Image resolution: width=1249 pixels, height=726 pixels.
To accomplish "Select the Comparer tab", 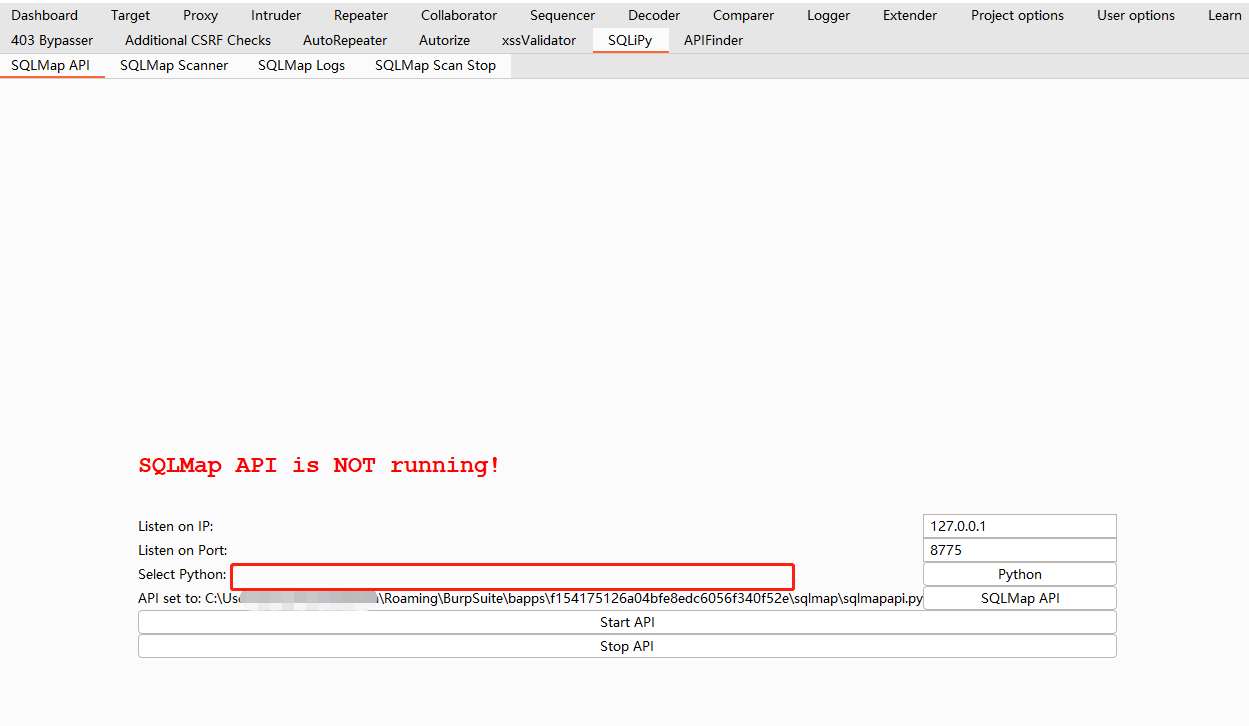I will click(743, 15).
